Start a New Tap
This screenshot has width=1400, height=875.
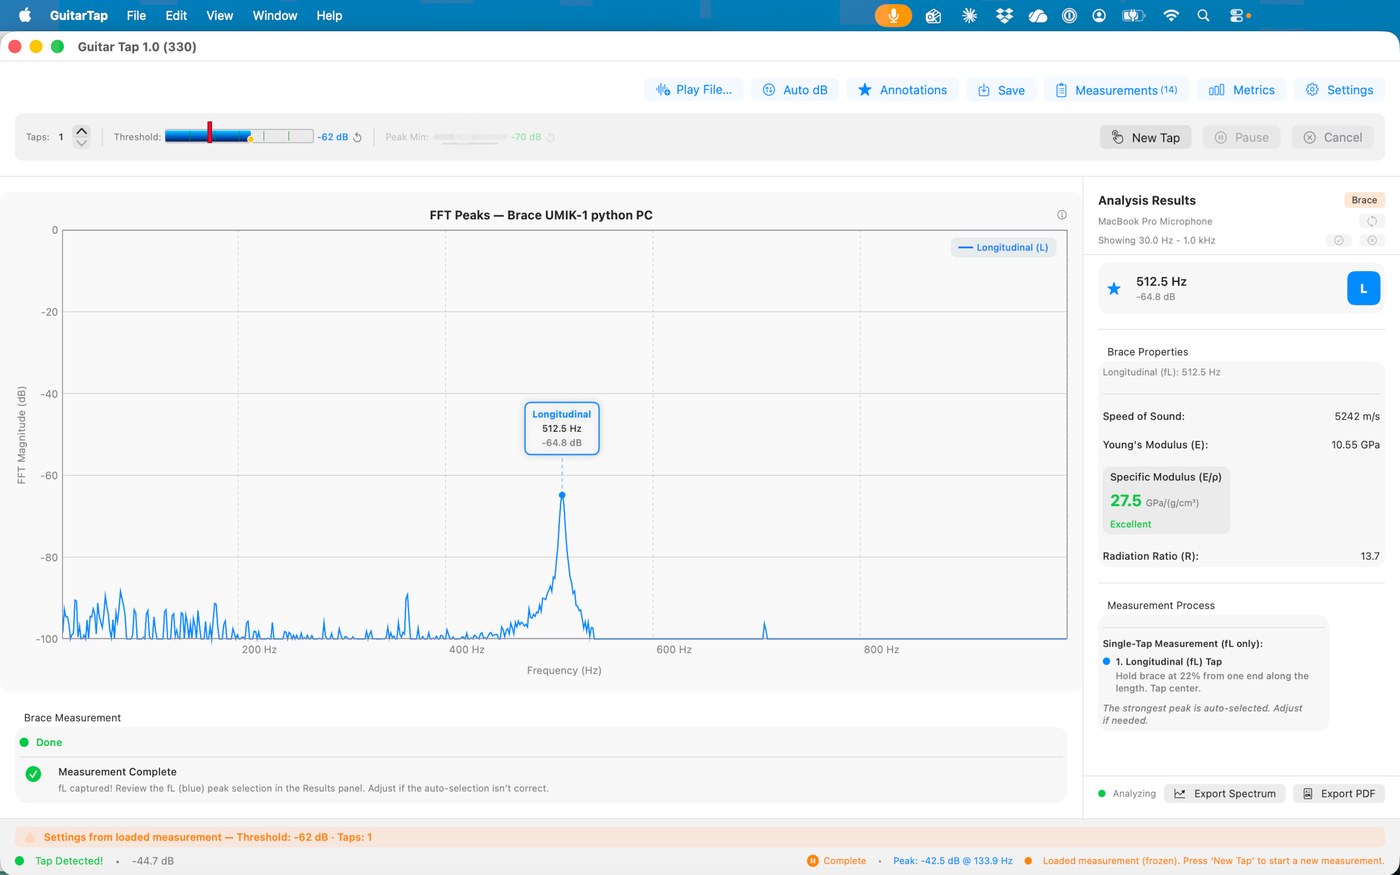tap(1145, 138)
